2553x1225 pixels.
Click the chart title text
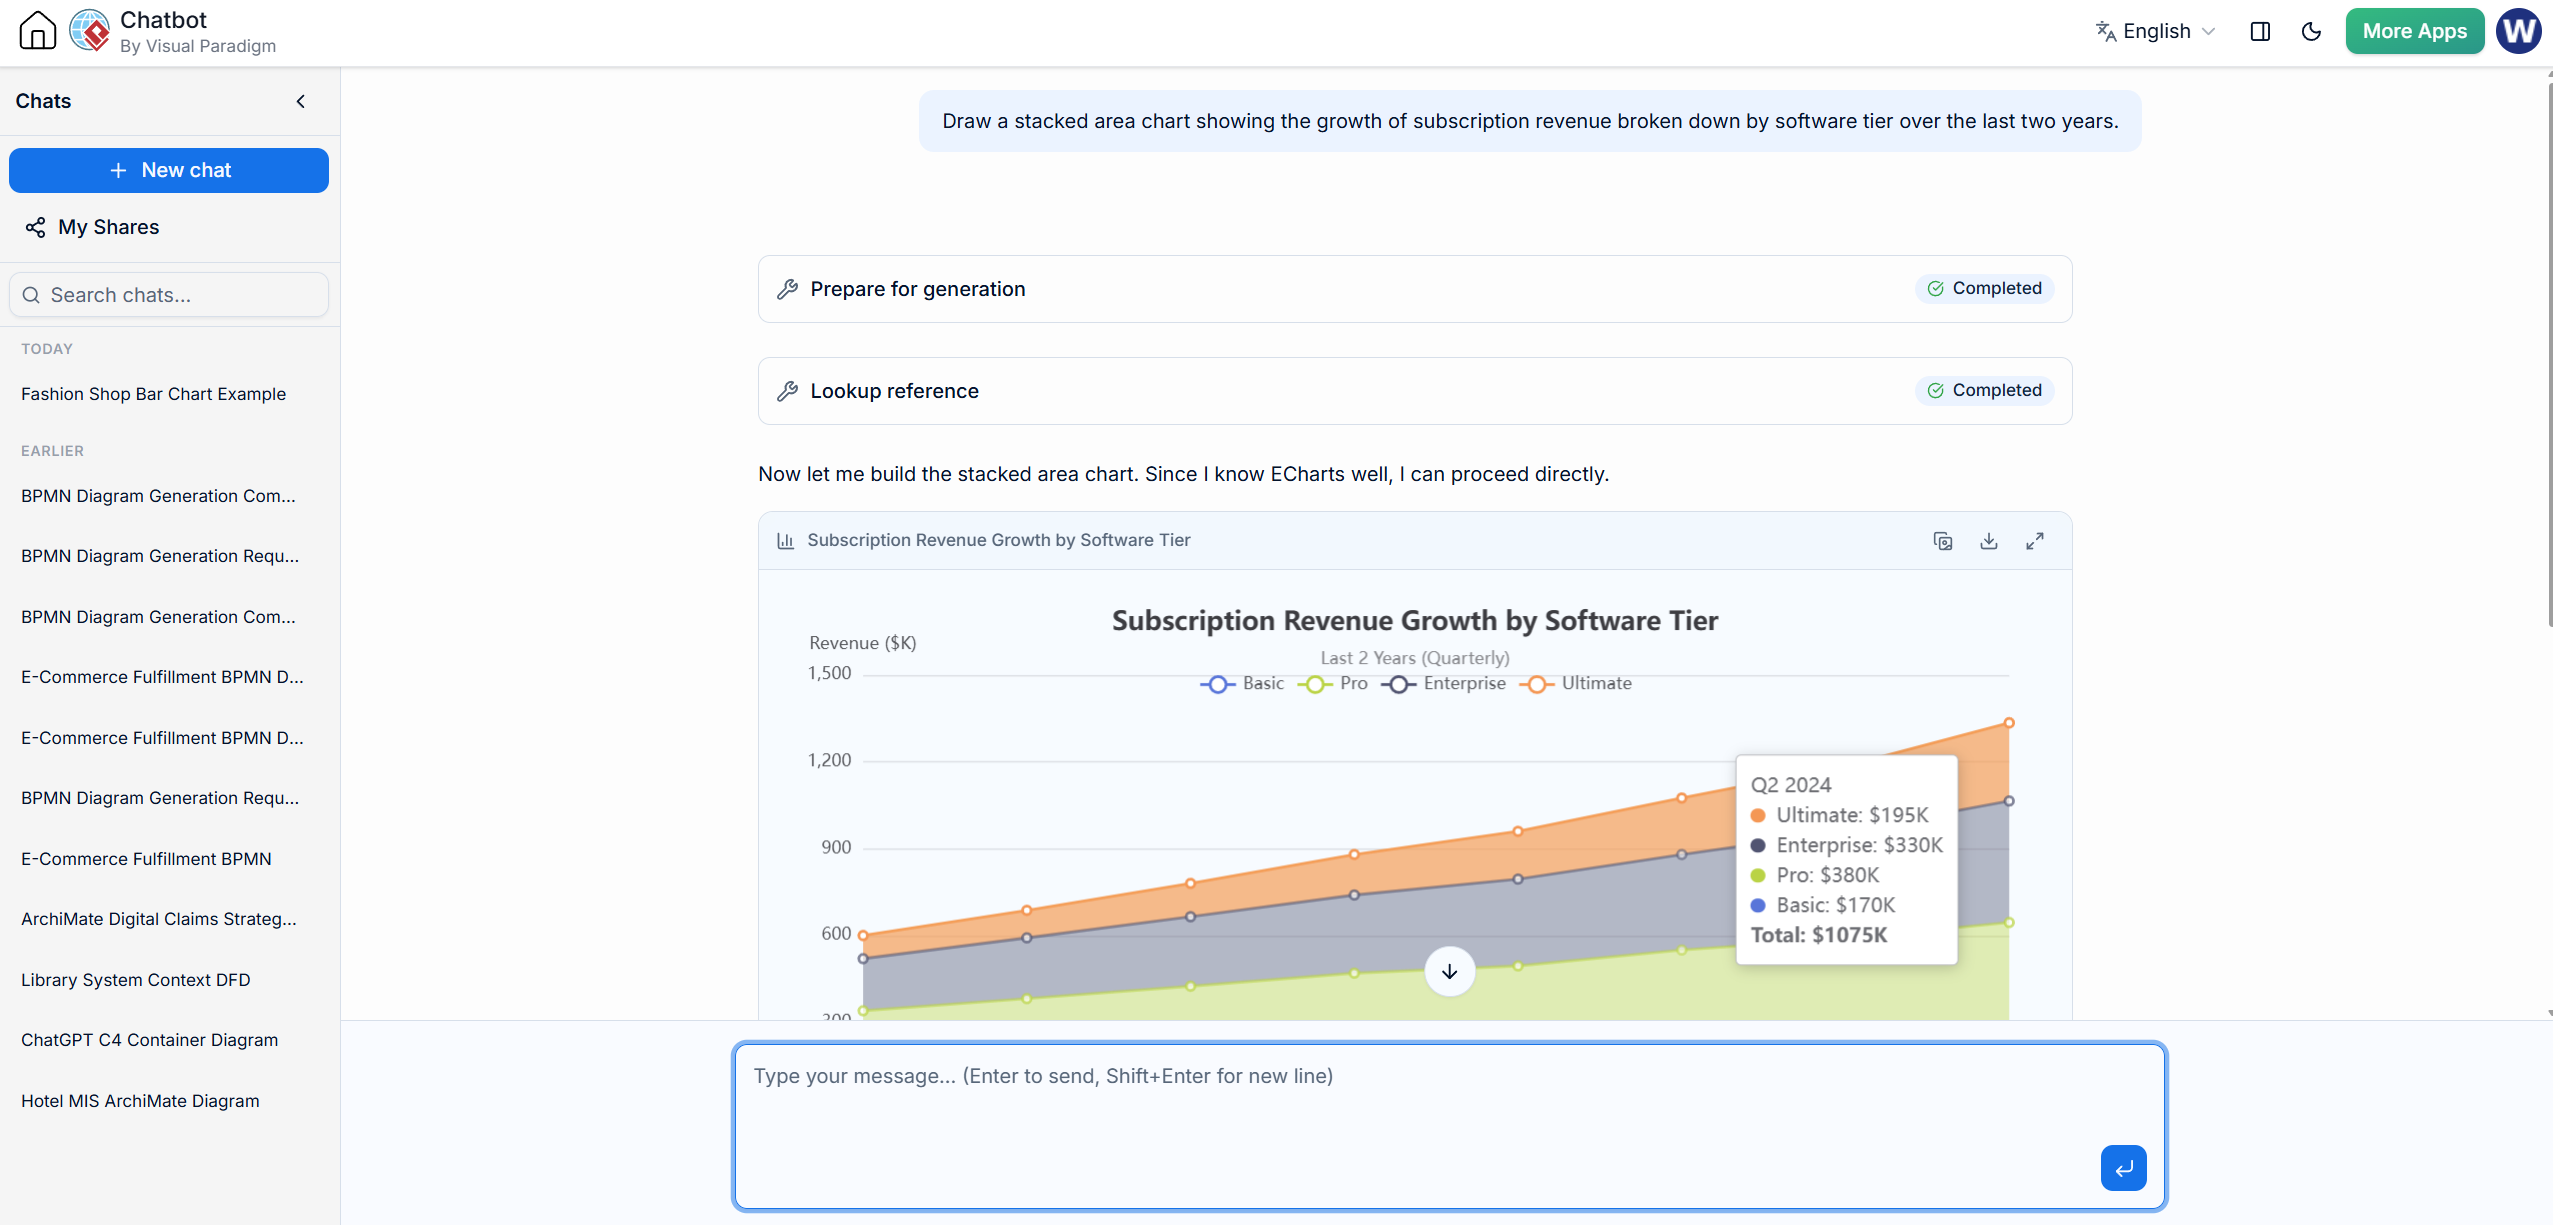coord(1414,621)
